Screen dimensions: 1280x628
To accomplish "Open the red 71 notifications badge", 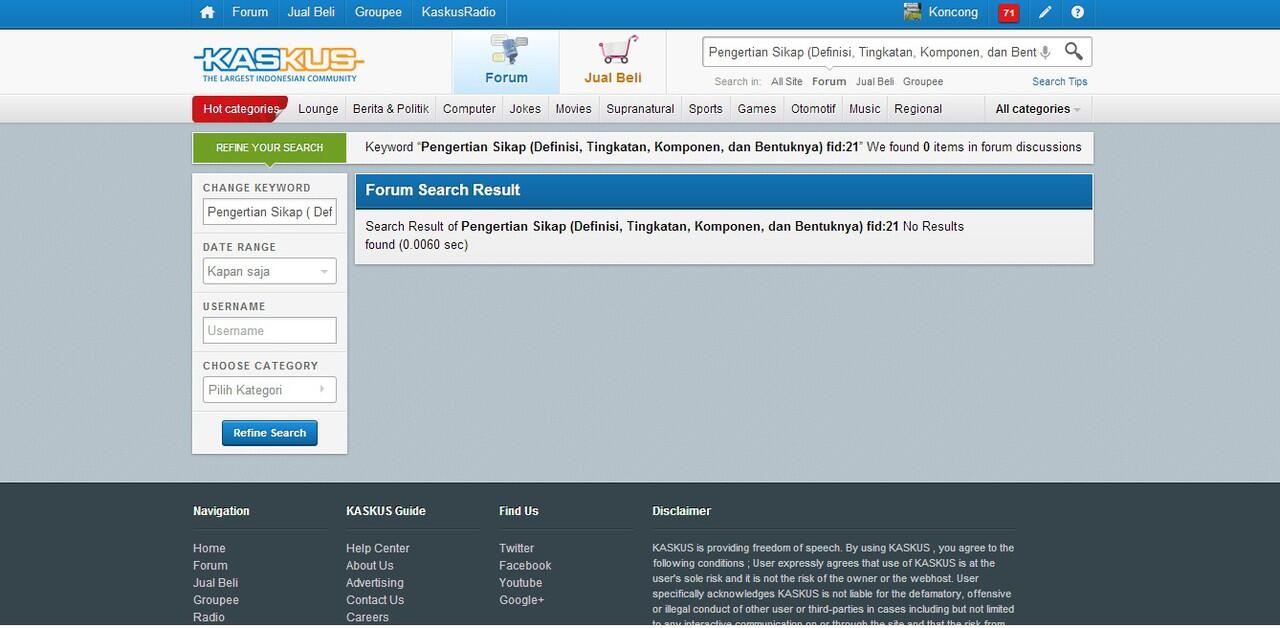I will pyautogui.click(x=1008, y=13).
